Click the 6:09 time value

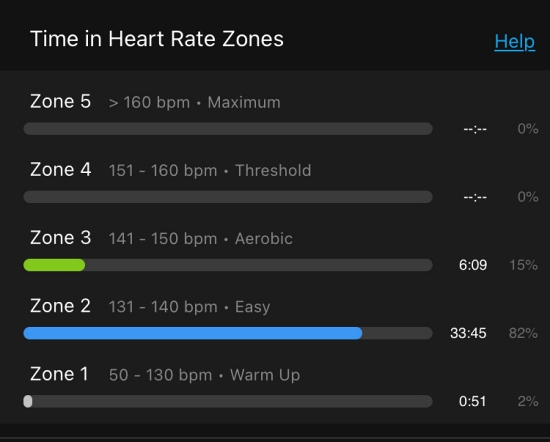tap(472, 265)
